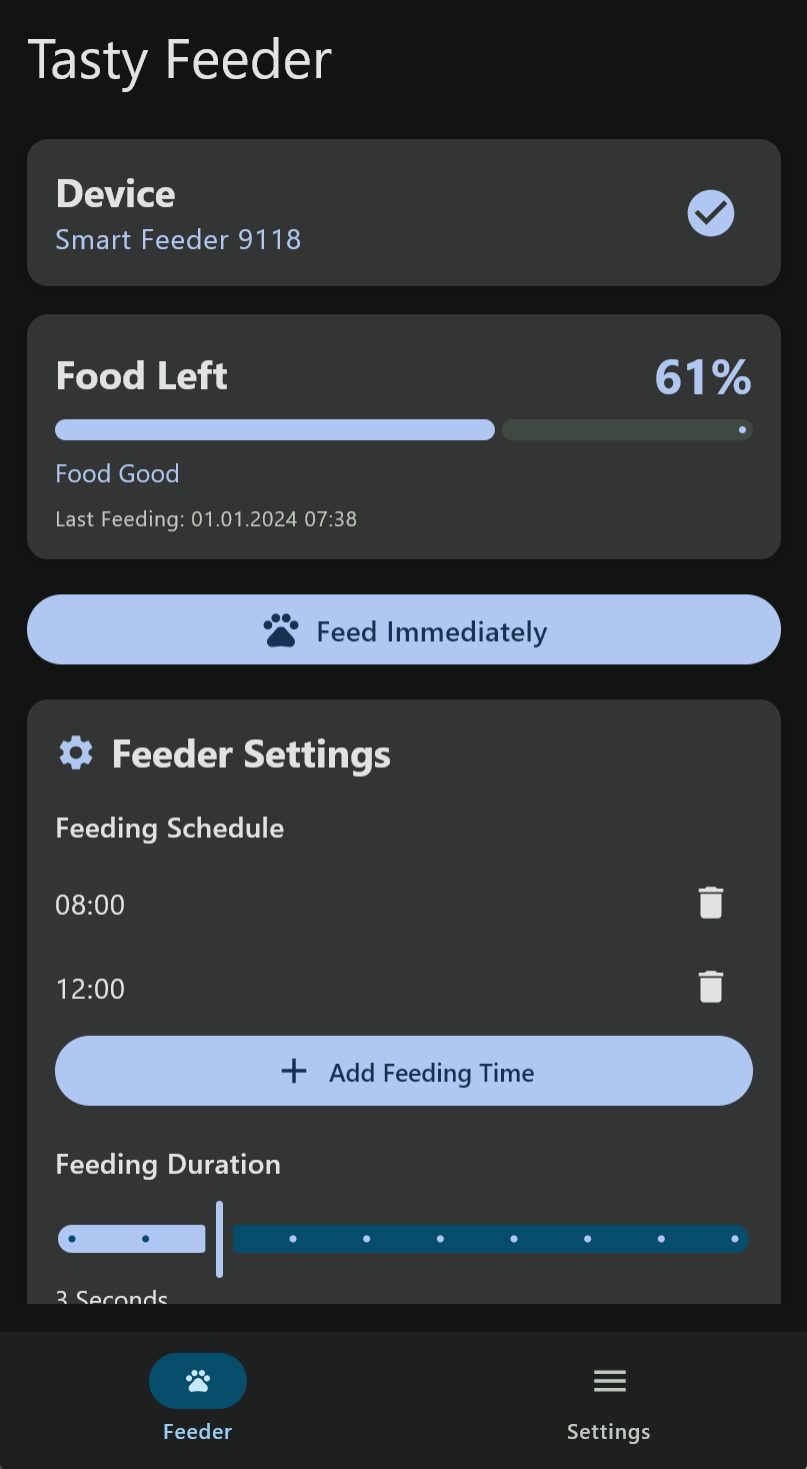The width and height of the screenshot is (807, 1469).
Task: Tap the hamburger Settings icon
Action: 609,1381
